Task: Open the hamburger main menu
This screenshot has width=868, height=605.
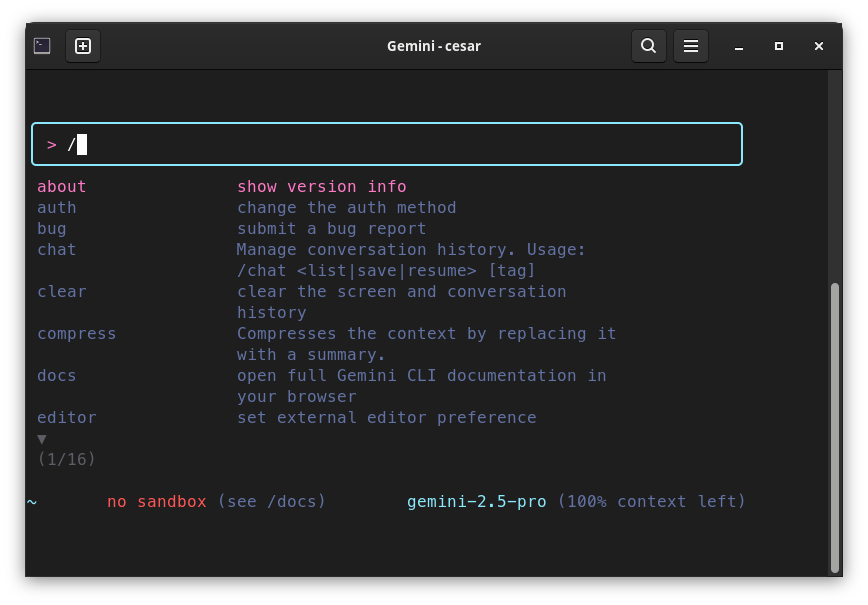Action: click(691, 46)
